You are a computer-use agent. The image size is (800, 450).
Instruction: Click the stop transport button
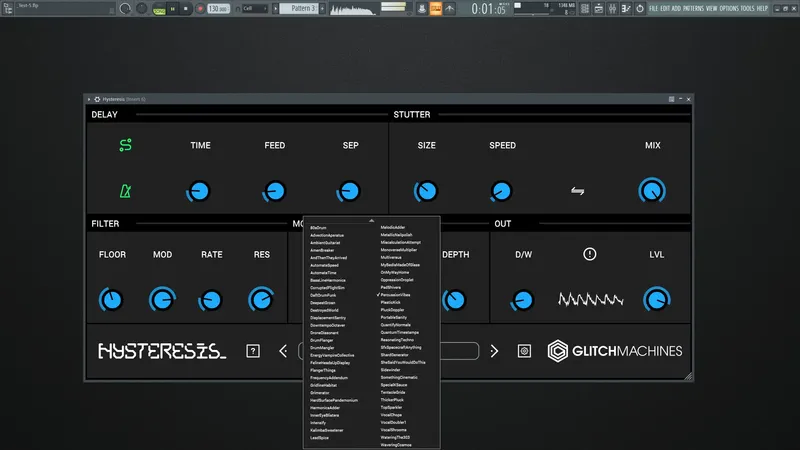pos(186,9)
